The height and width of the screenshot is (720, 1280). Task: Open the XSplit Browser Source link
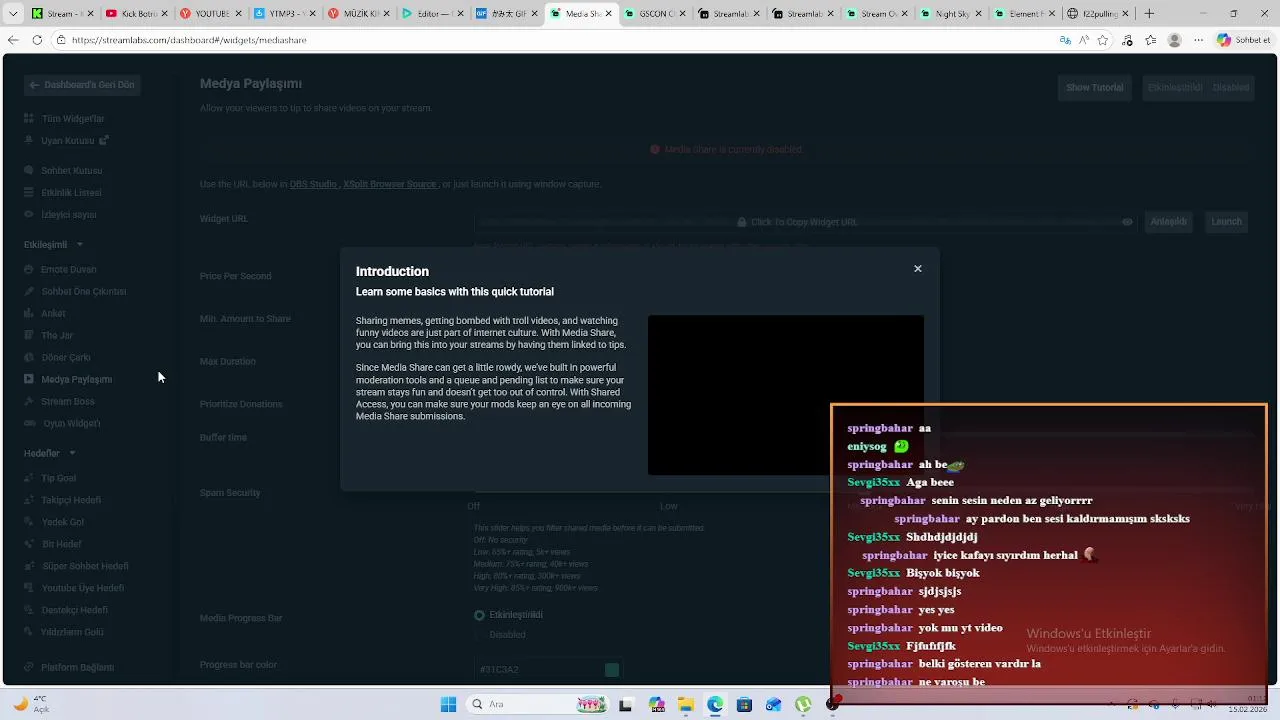pyautogui.click(x=390, y=184)
